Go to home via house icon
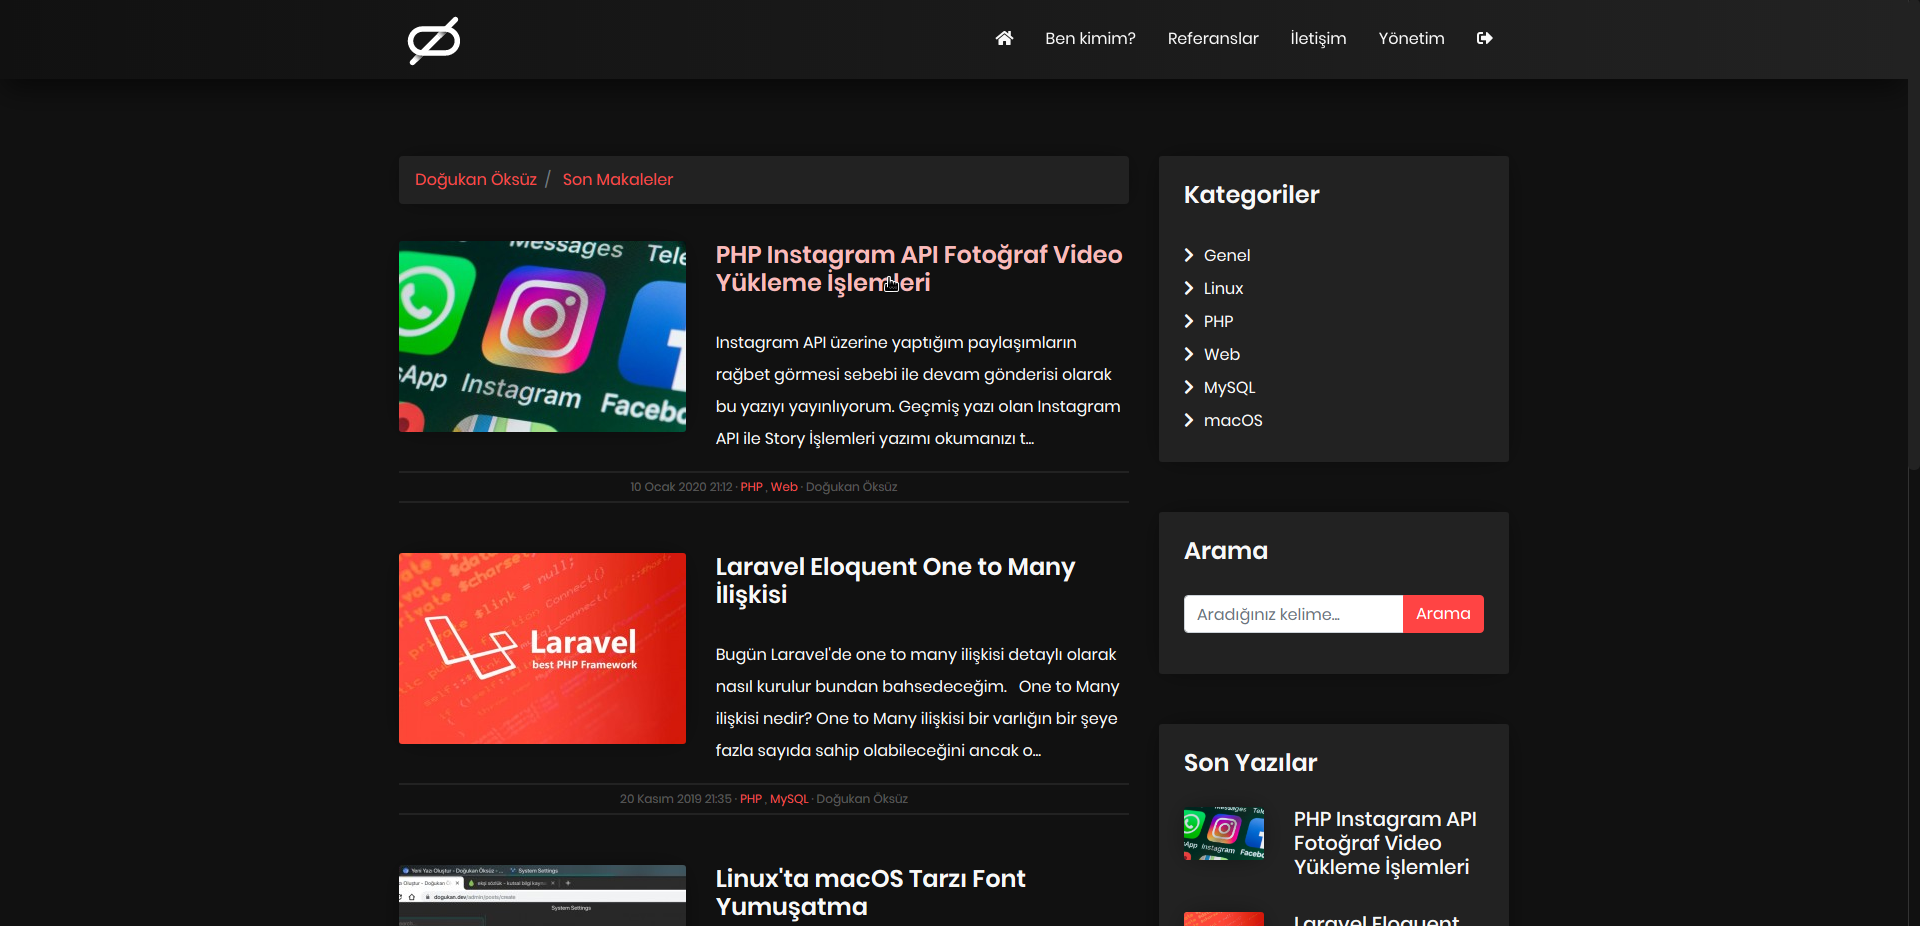Screen dimensions: 1920x926 pyautogui.click(x=1004, y=38)
